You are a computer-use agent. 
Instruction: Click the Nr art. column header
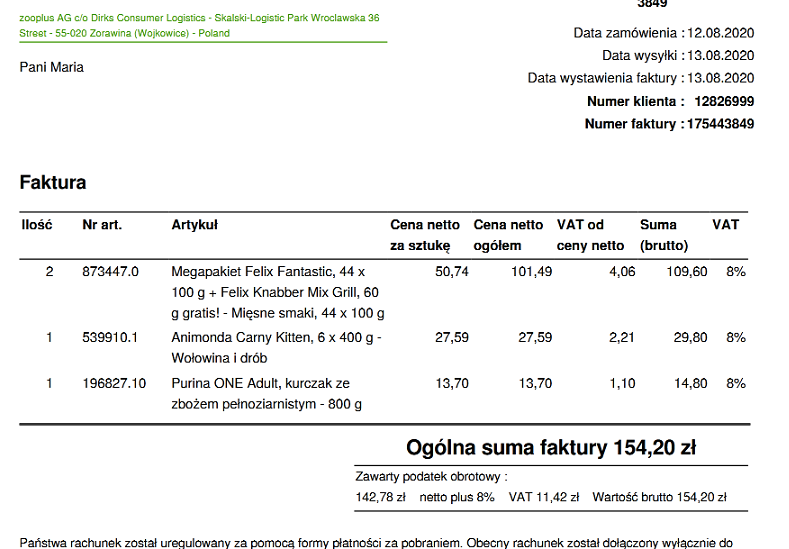(102, 225)
